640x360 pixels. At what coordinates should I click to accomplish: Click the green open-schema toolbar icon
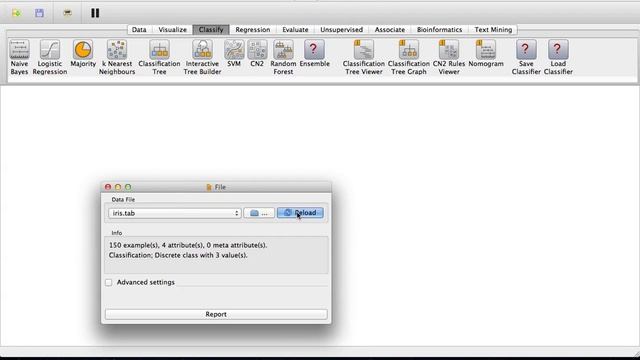[x=16, y=13]
